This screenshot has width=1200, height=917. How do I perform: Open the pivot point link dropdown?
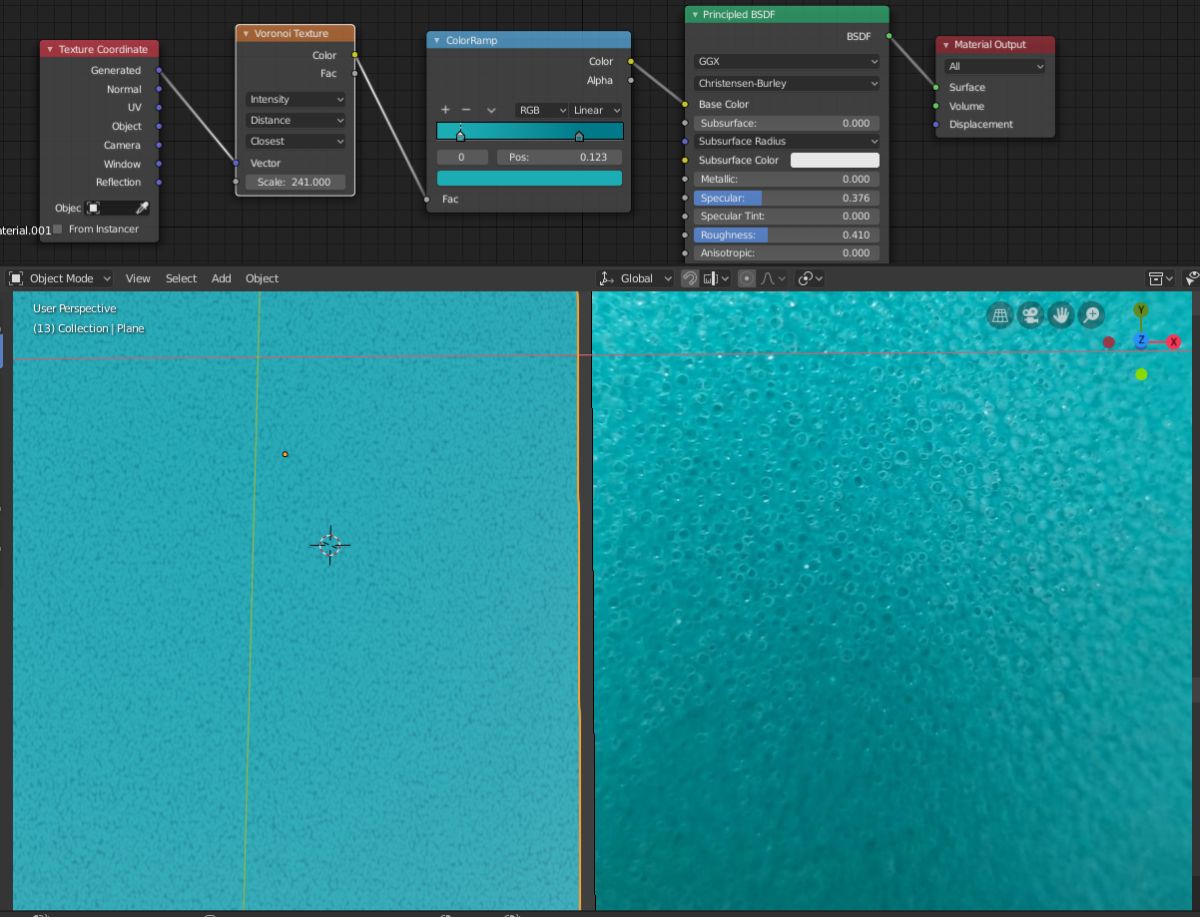[811, 278]
